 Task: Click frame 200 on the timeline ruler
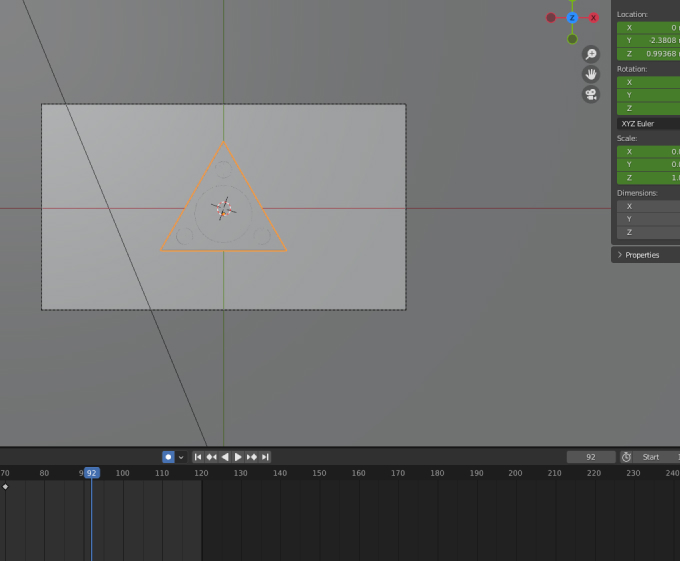point(515,473)
